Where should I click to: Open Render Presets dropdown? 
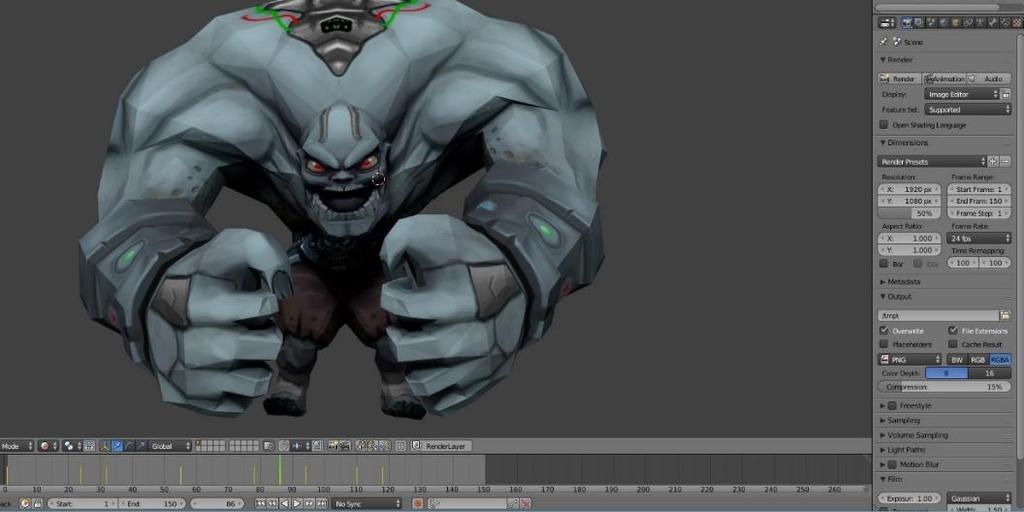pos(932,161)
